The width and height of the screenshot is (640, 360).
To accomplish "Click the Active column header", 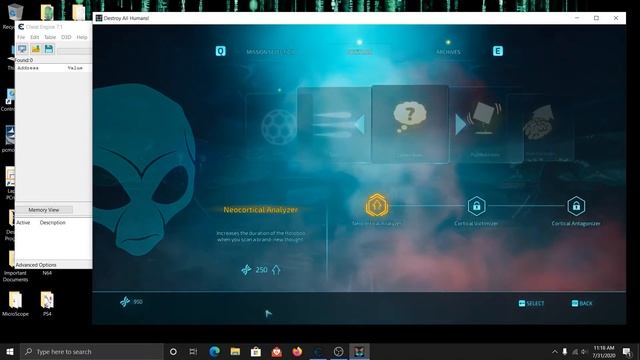I will [23, 223].
